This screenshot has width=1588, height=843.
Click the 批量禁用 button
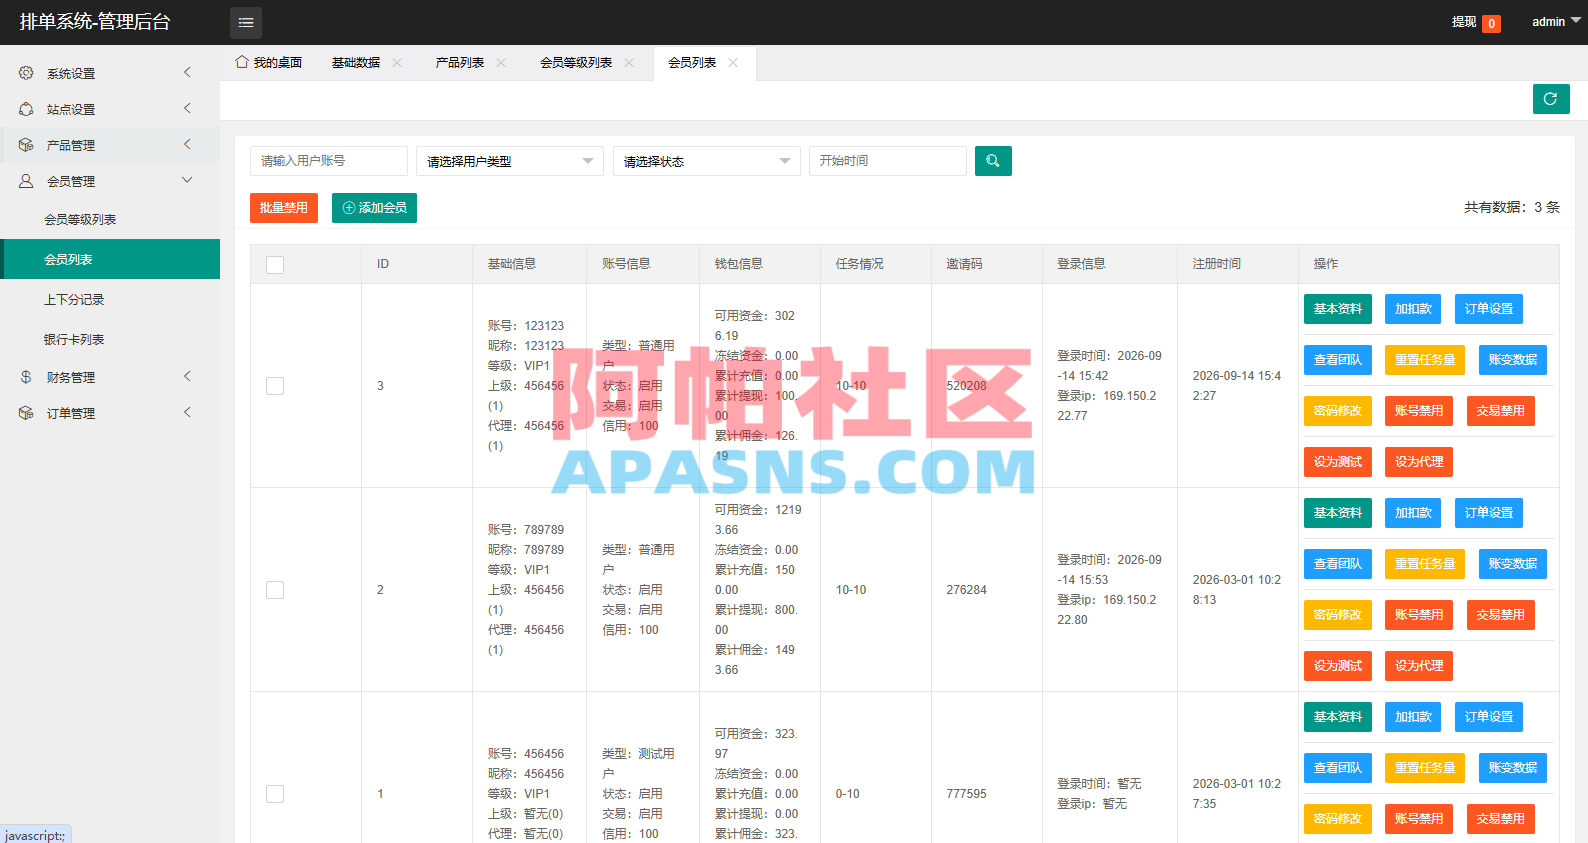point(284,208)
